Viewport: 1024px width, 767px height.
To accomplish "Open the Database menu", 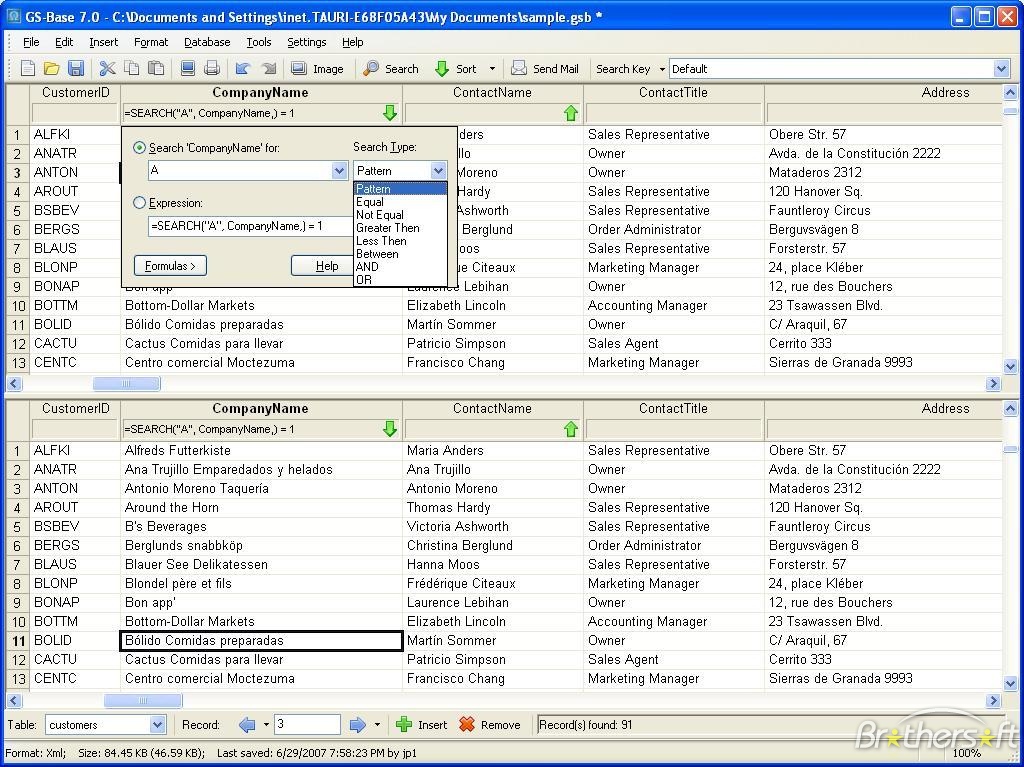I will click(207, 42).
